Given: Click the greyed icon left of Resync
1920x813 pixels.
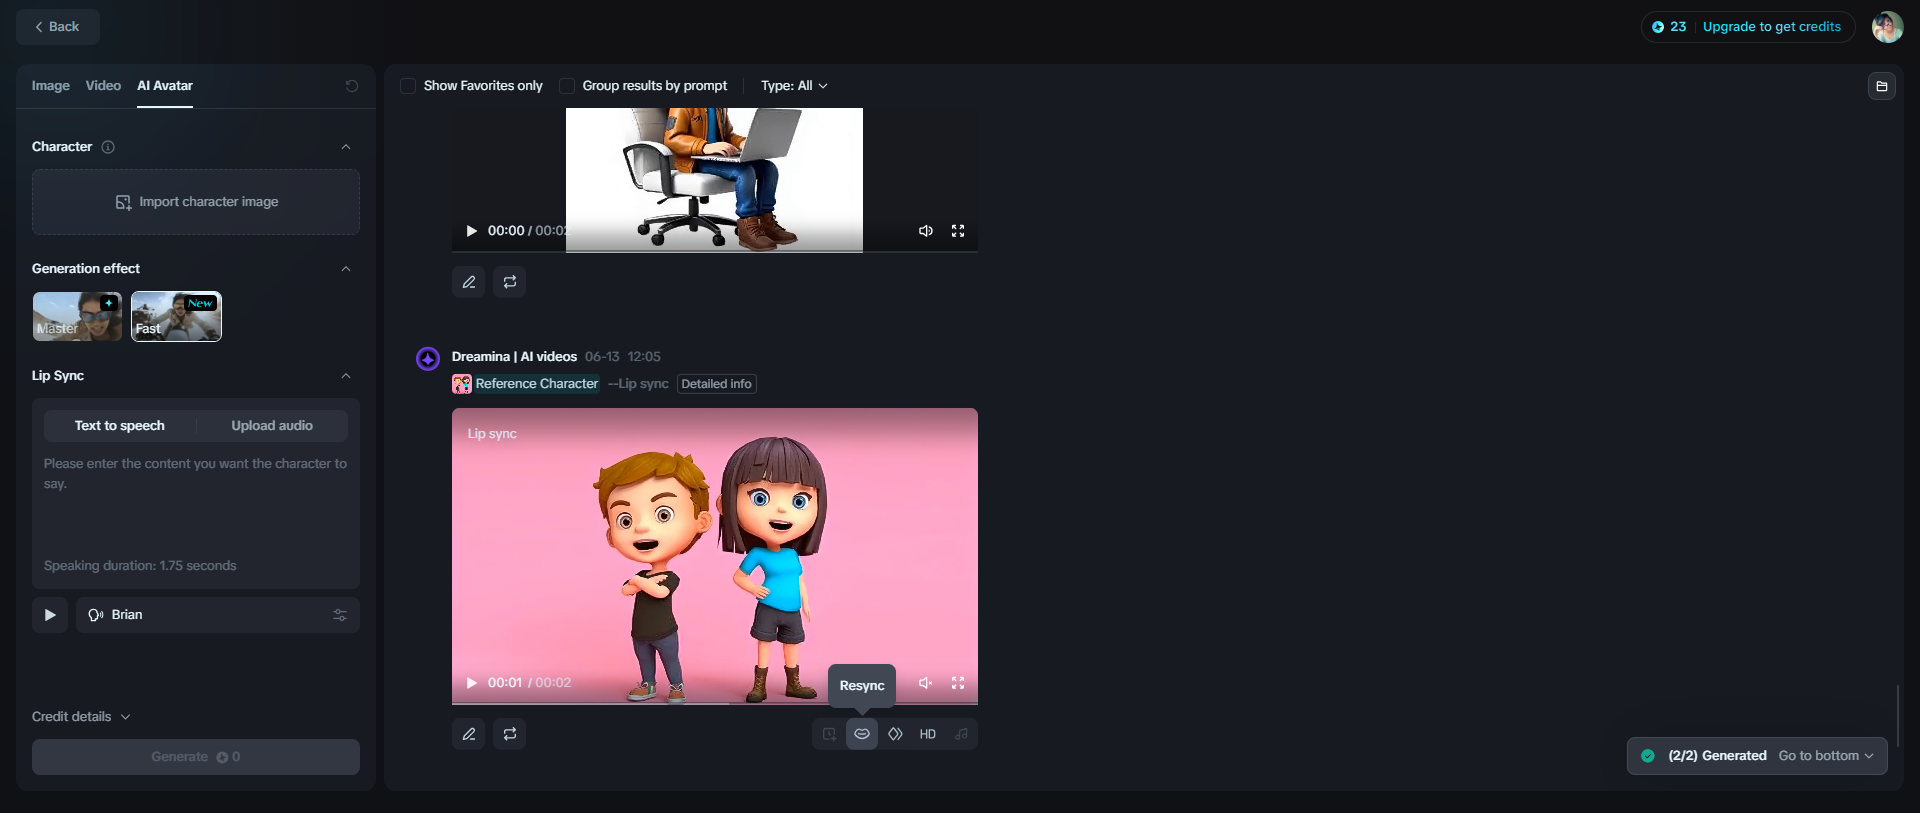Looking at the screenshot, I should click(x=829, y=734).
